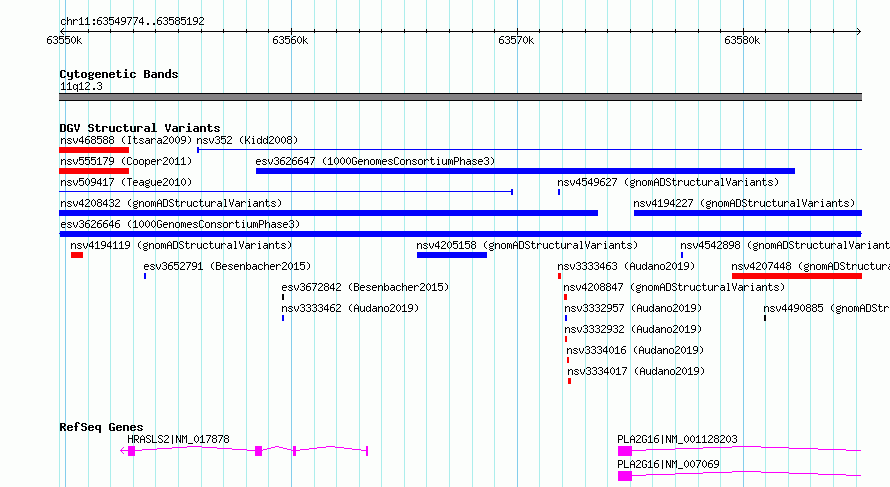890x487 pixels.
Task: Open nsv4208432 (gnomADStructuralVariants) label
Action: coord(171,203)
